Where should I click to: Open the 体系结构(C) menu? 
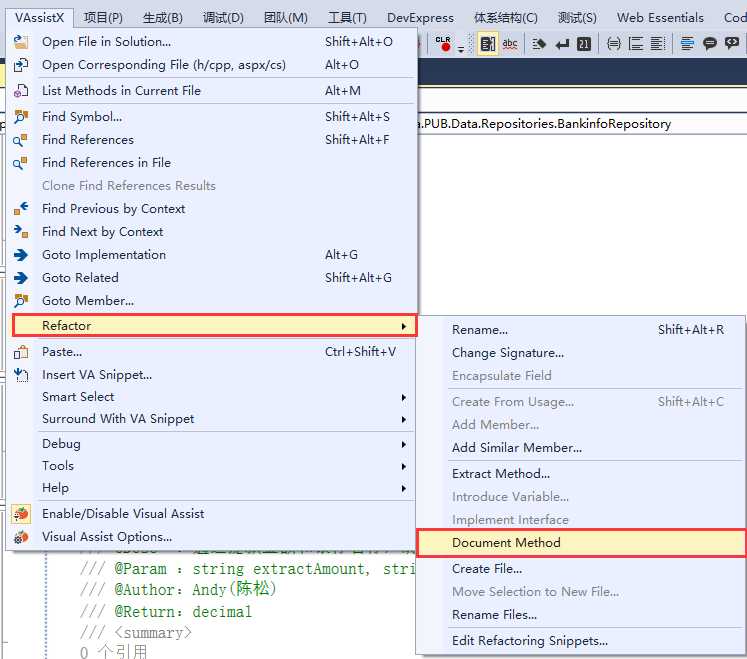[x=505, y=18]
